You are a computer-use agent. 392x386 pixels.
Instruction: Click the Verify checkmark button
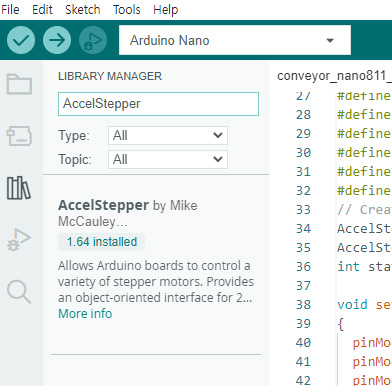[21, 40]
